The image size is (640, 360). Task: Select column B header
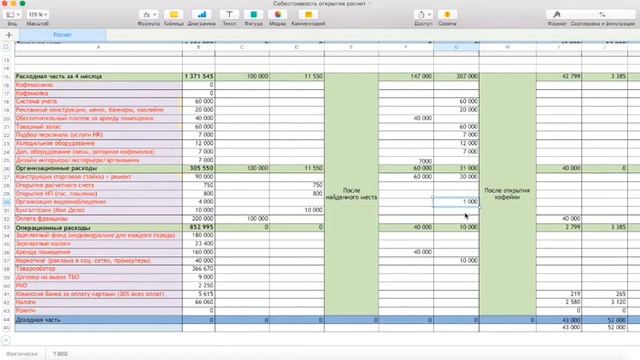point(198,47)
